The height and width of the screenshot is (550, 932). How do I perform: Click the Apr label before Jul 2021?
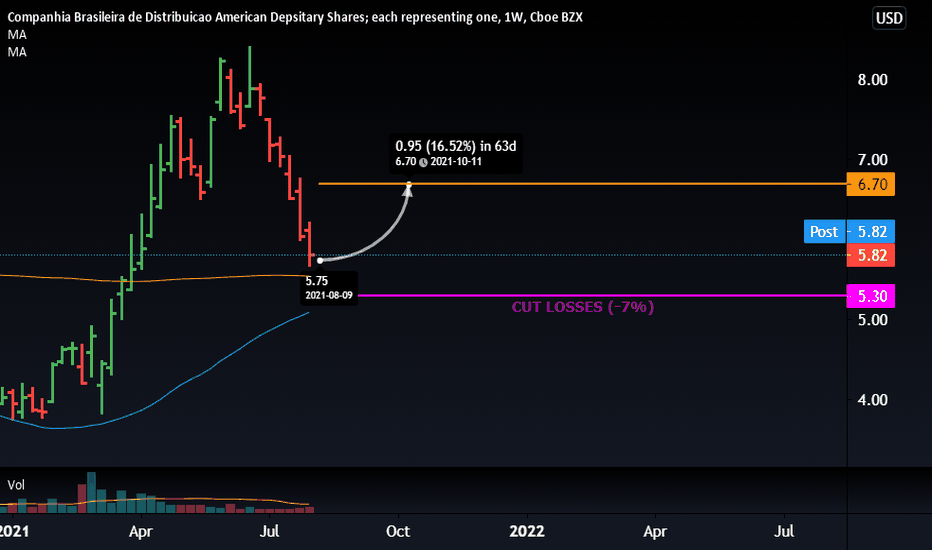141,531
